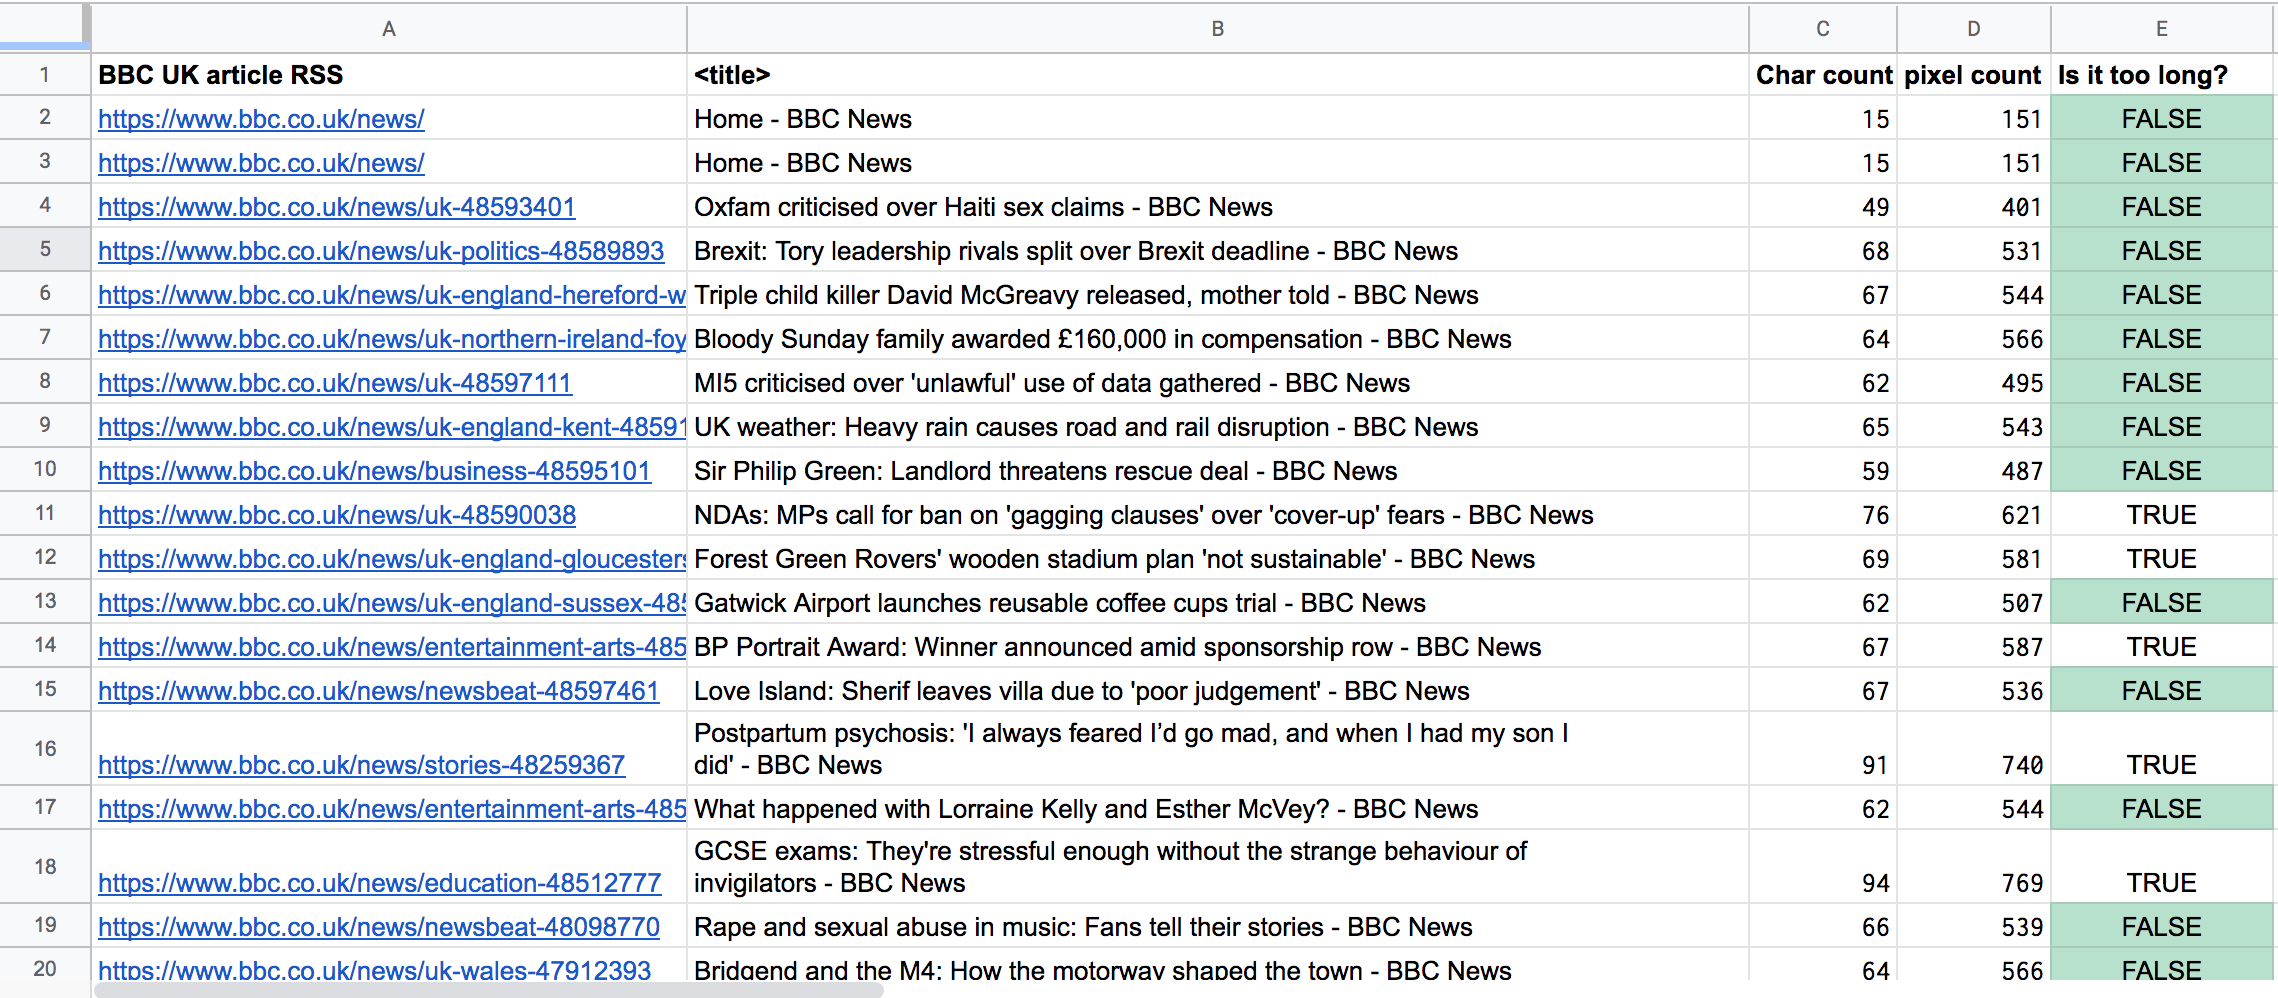Select 'Lorraine Kelly and Esther McVey' cell
This screenshot has height=998, width=2278.
pyautogui.click(x=1217, y=808)
